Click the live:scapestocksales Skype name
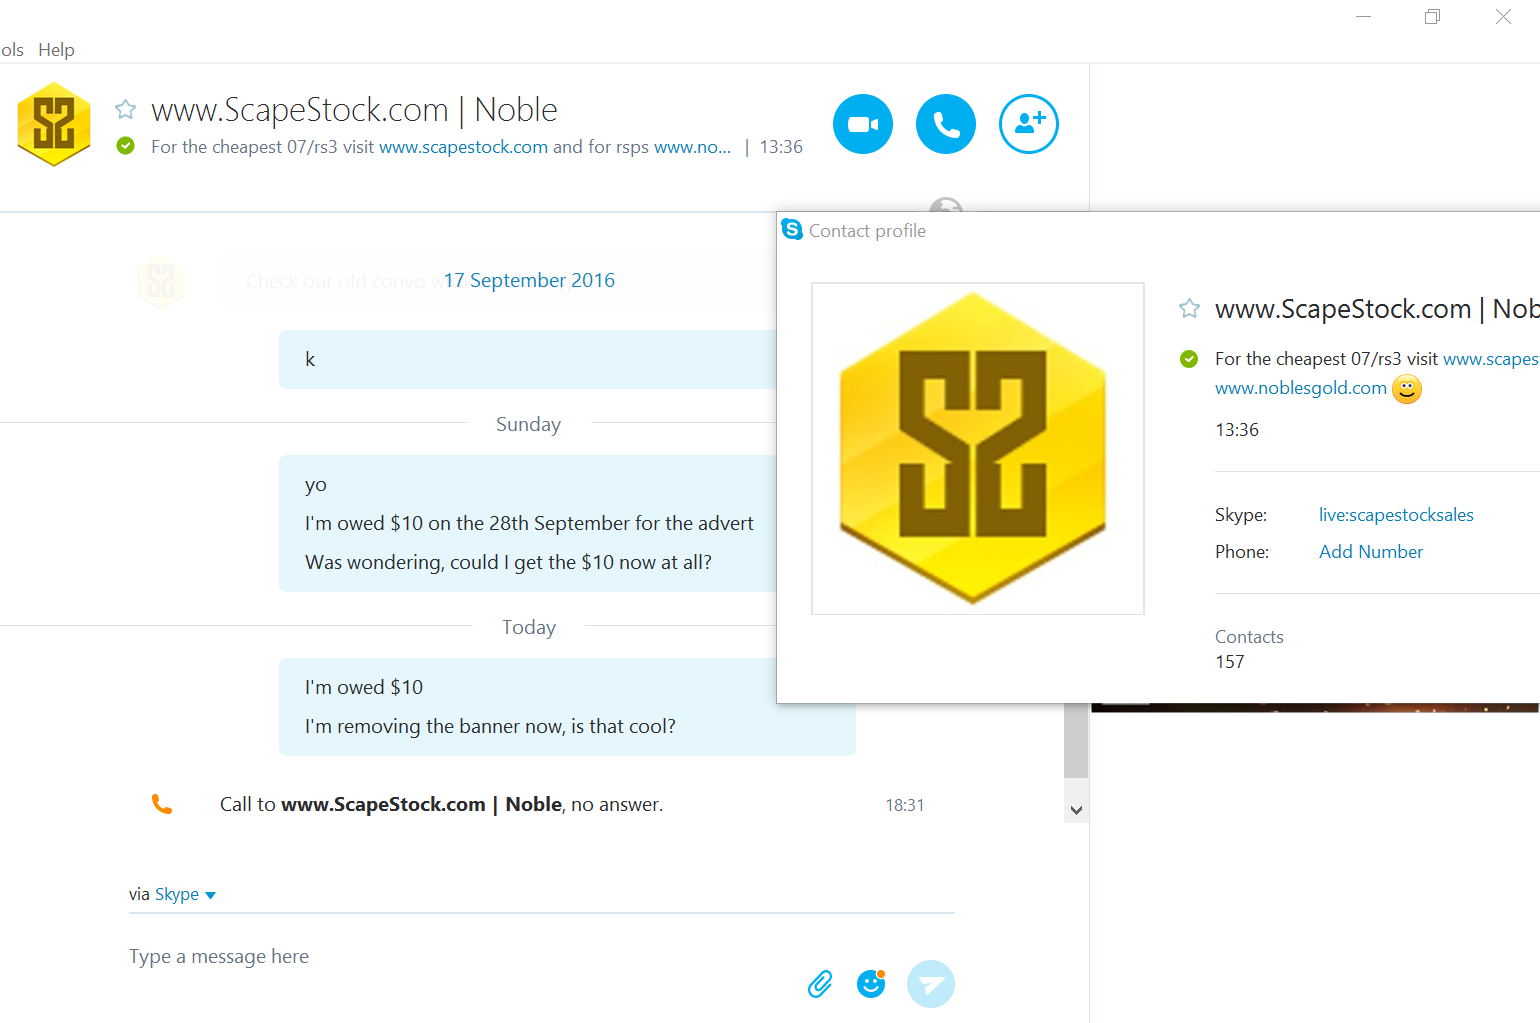This screenshot has width=1540, height=1023. [1396, 515]
